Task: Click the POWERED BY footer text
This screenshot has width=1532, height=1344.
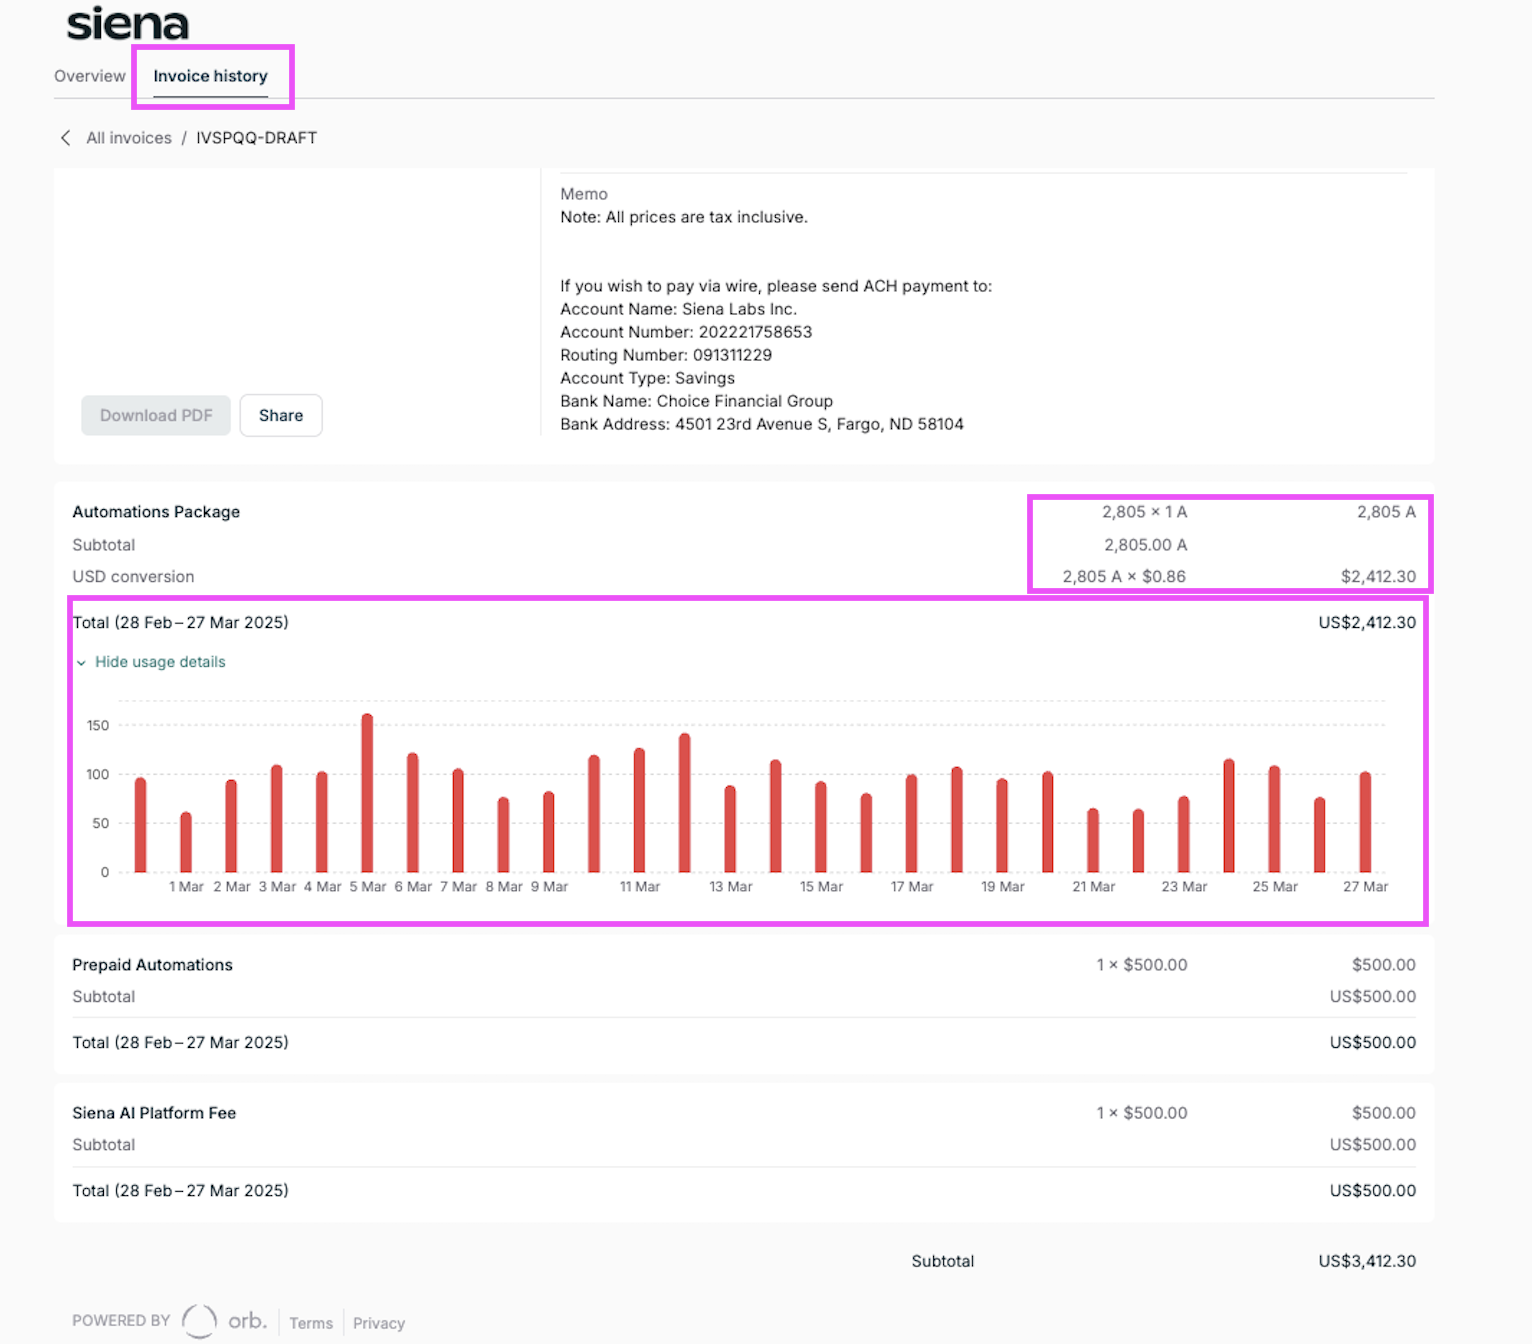Action: [x=121, y=1321]
